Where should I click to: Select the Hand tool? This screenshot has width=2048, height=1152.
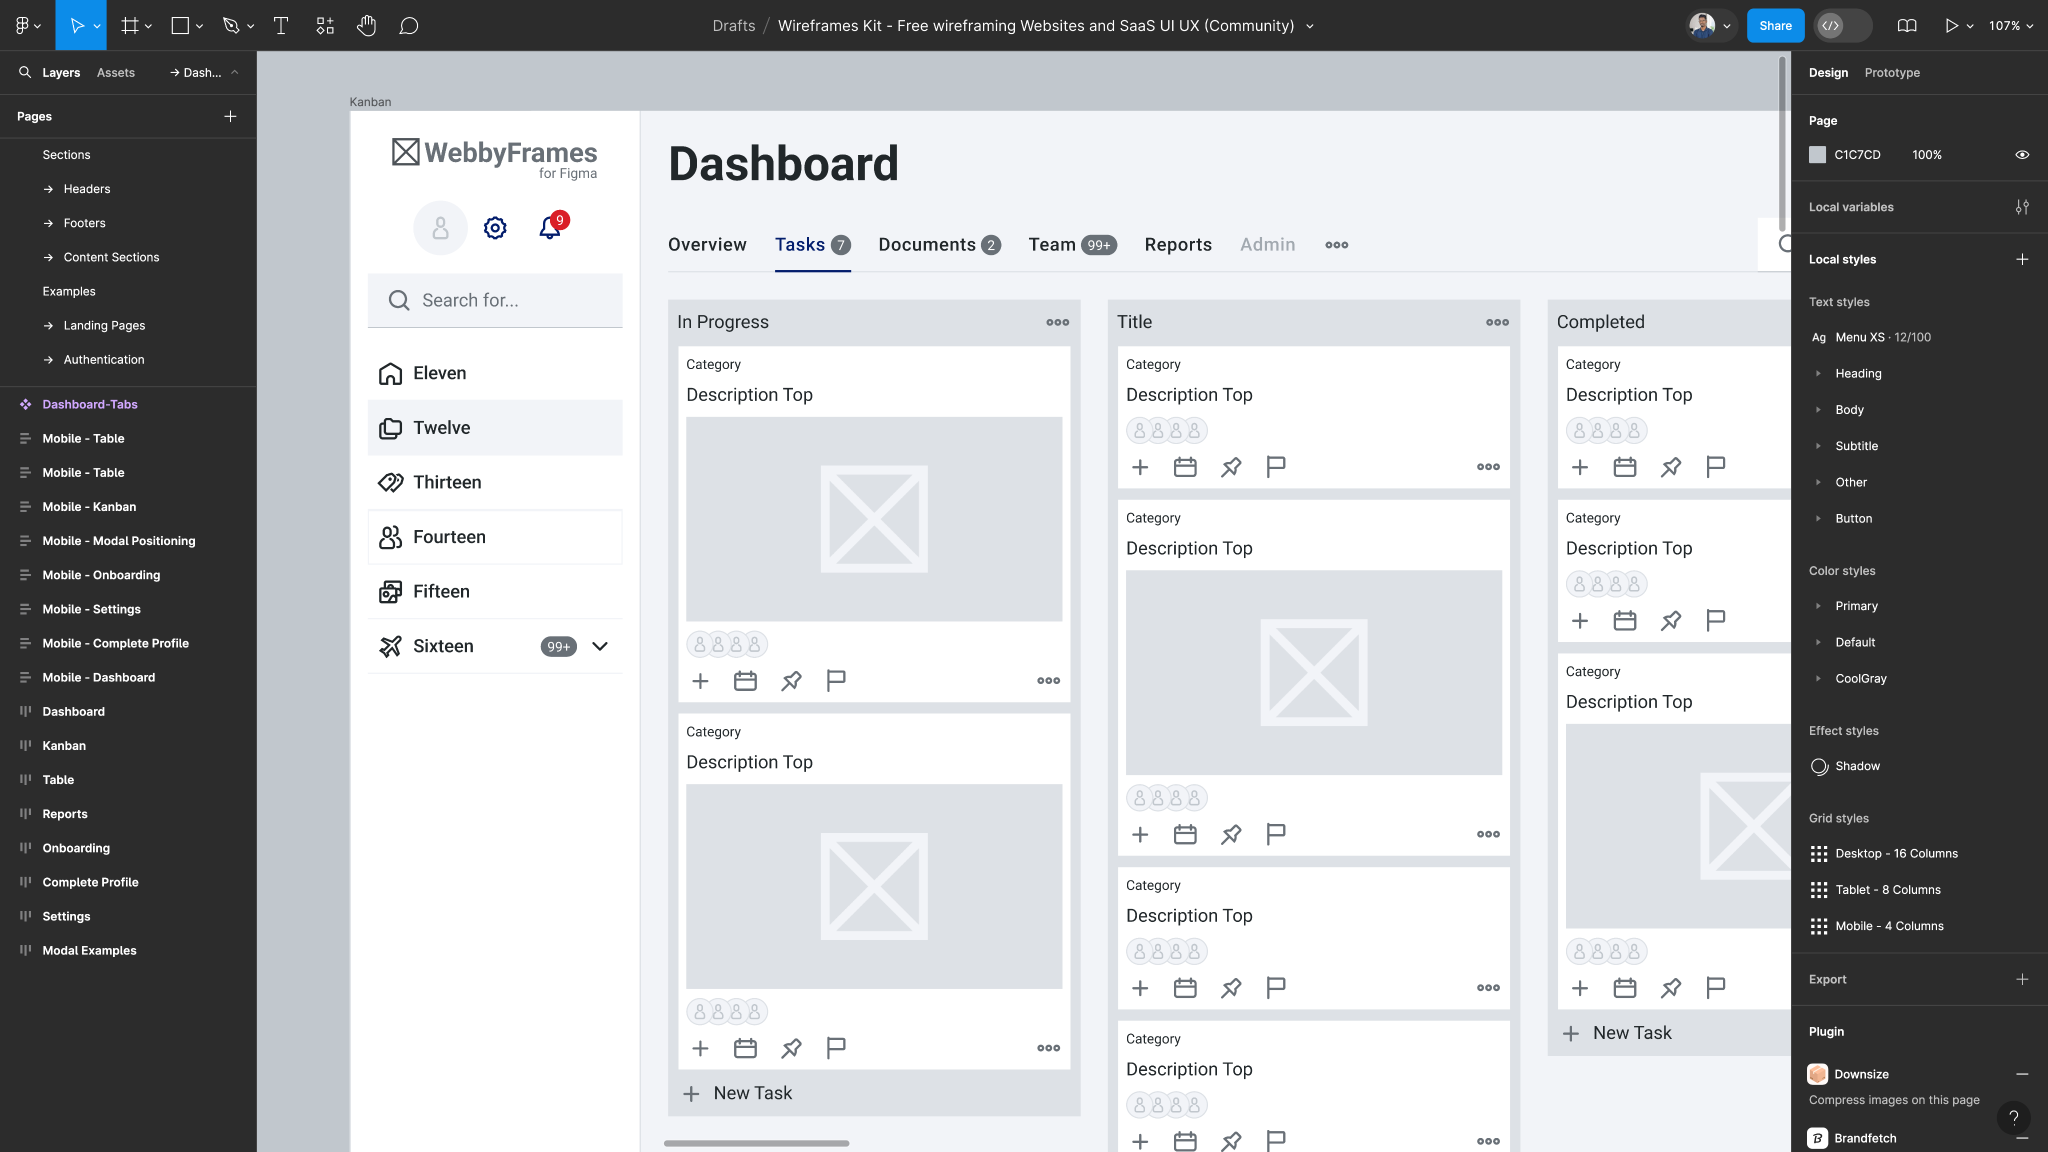coord(366,26)
